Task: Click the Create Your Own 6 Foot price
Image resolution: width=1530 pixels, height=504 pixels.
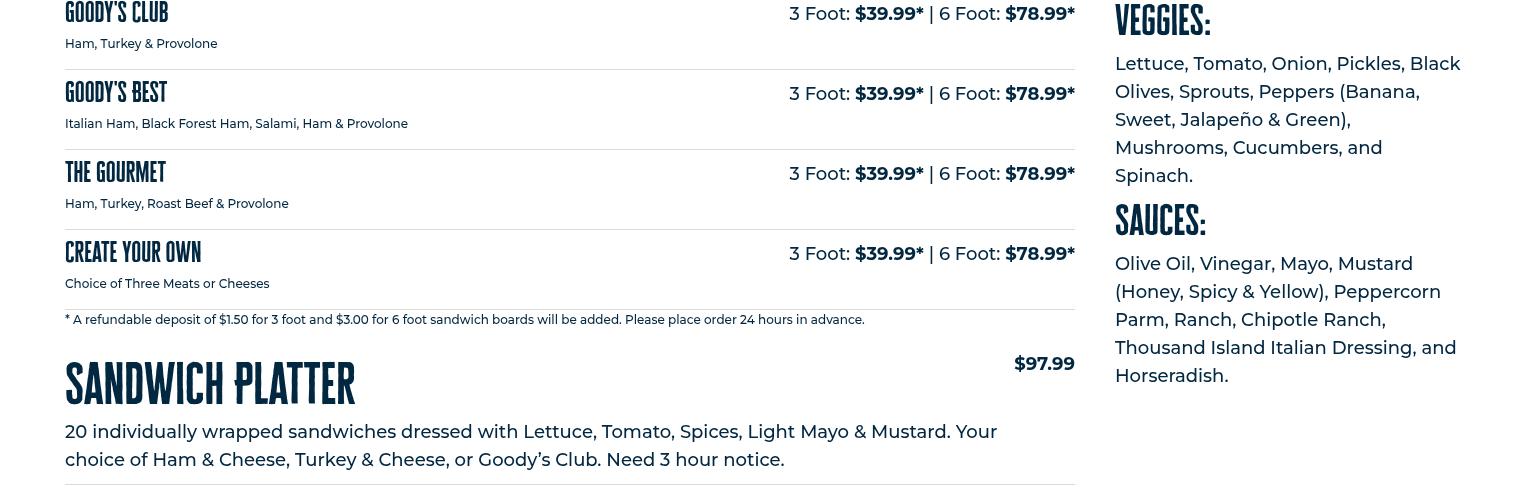Action: [x=1039, y=254]
